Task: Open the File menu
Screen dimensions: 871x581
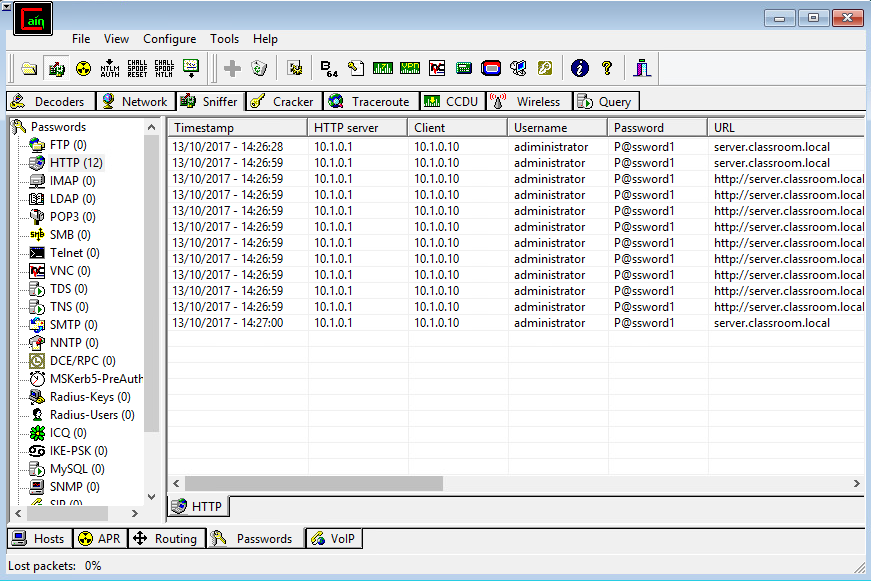Action: pos(81,39)
